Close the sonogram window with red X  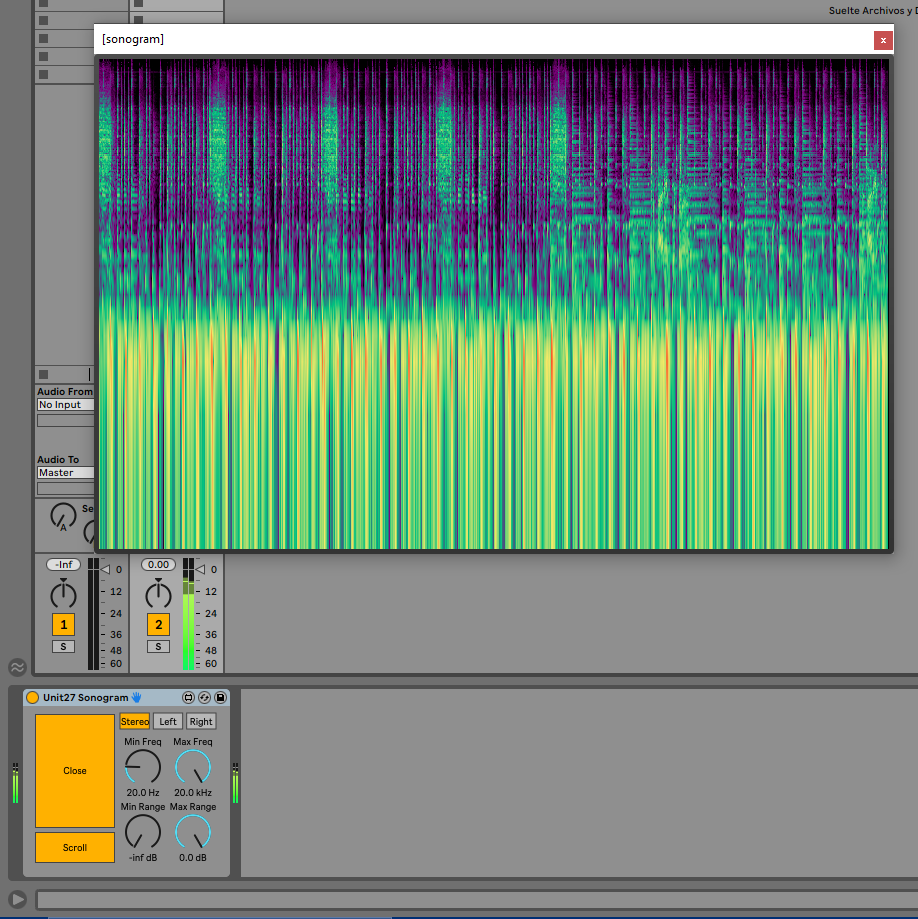pyautogui.click(x=883, y=40)
